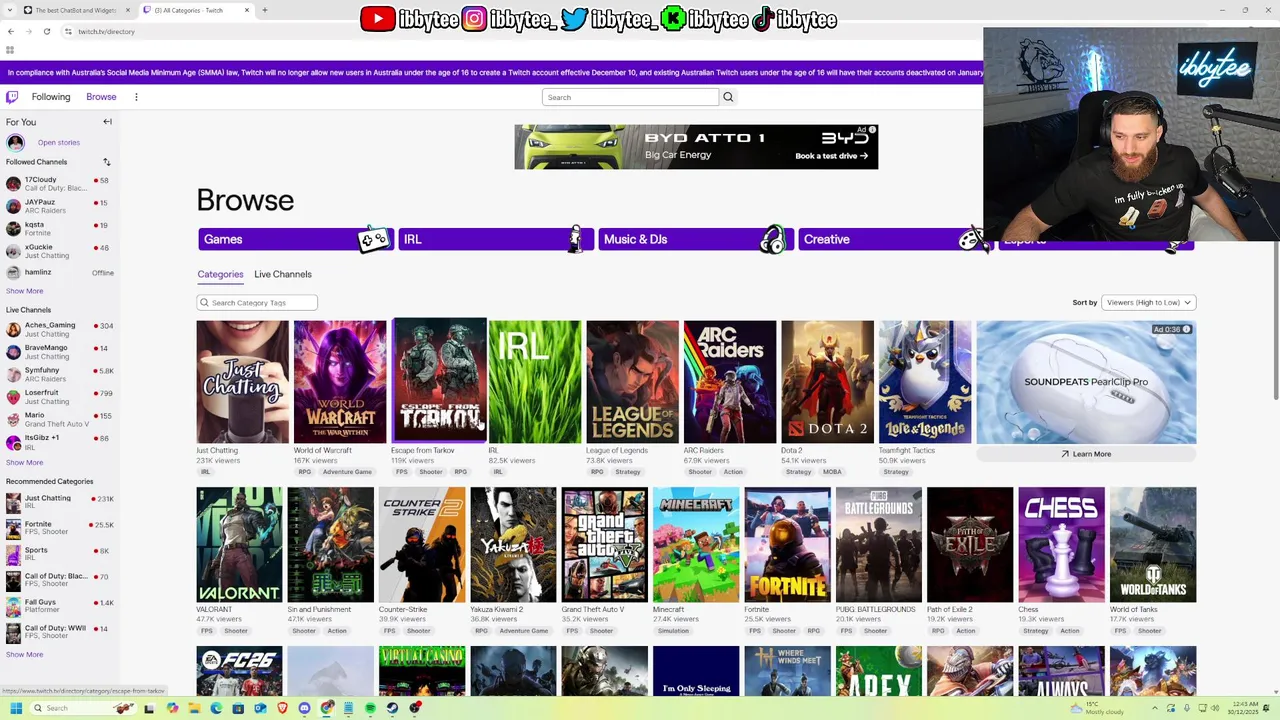Screen dimensions: 1280x720
Task: Click the Simulation tag under Minecraft
Action: click(673, 631)
